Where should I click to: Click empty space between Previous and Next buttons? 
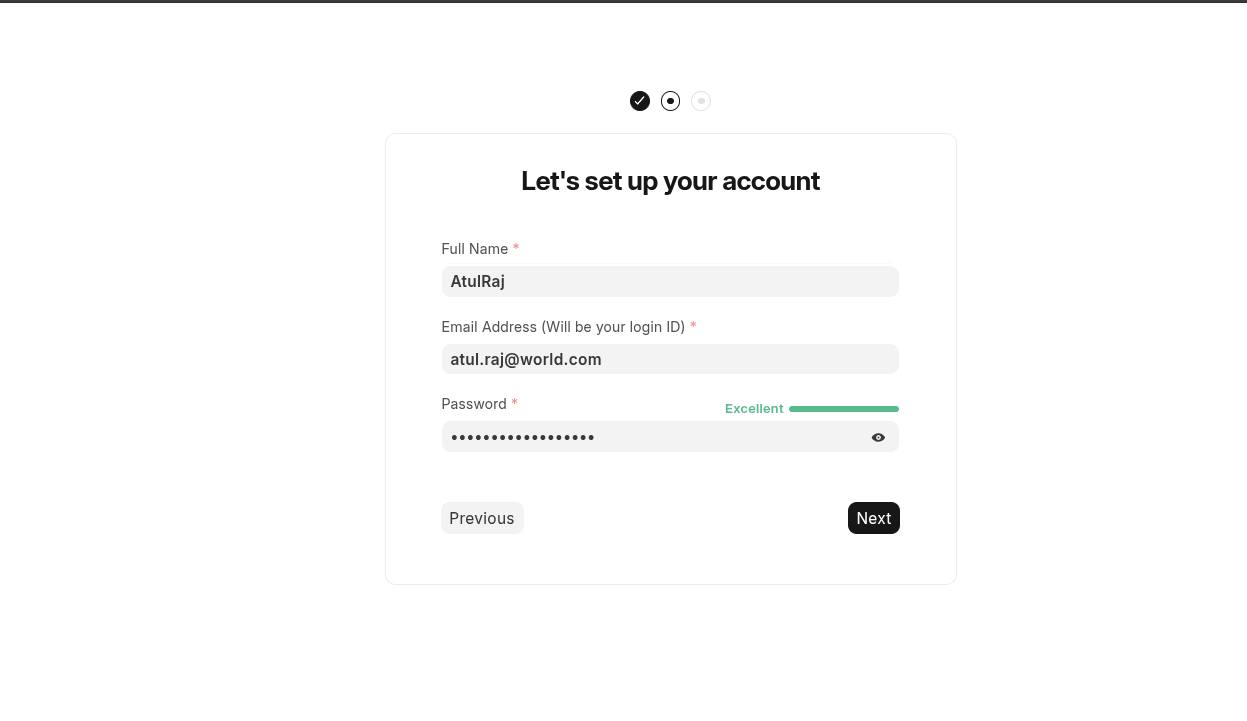pyautogui.click(x=685, y=518)
